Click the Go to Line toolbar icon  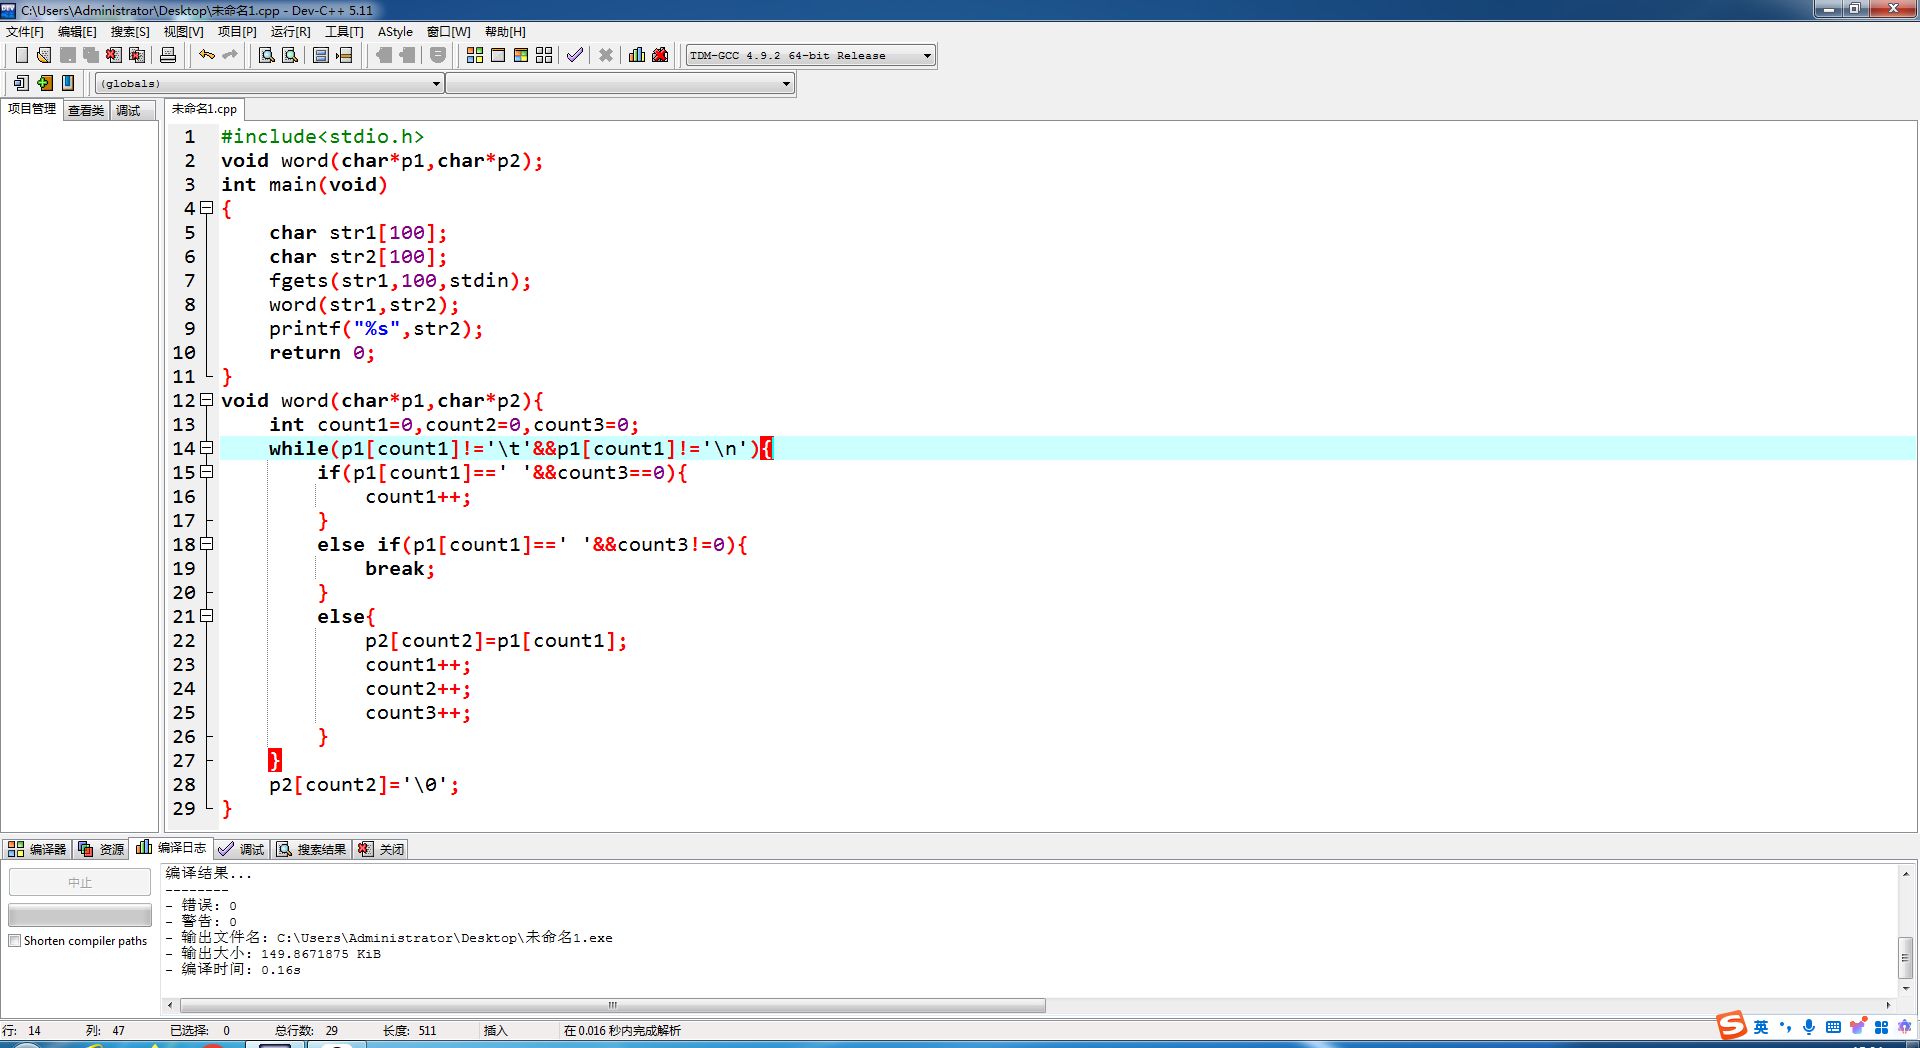click(344, 55)
